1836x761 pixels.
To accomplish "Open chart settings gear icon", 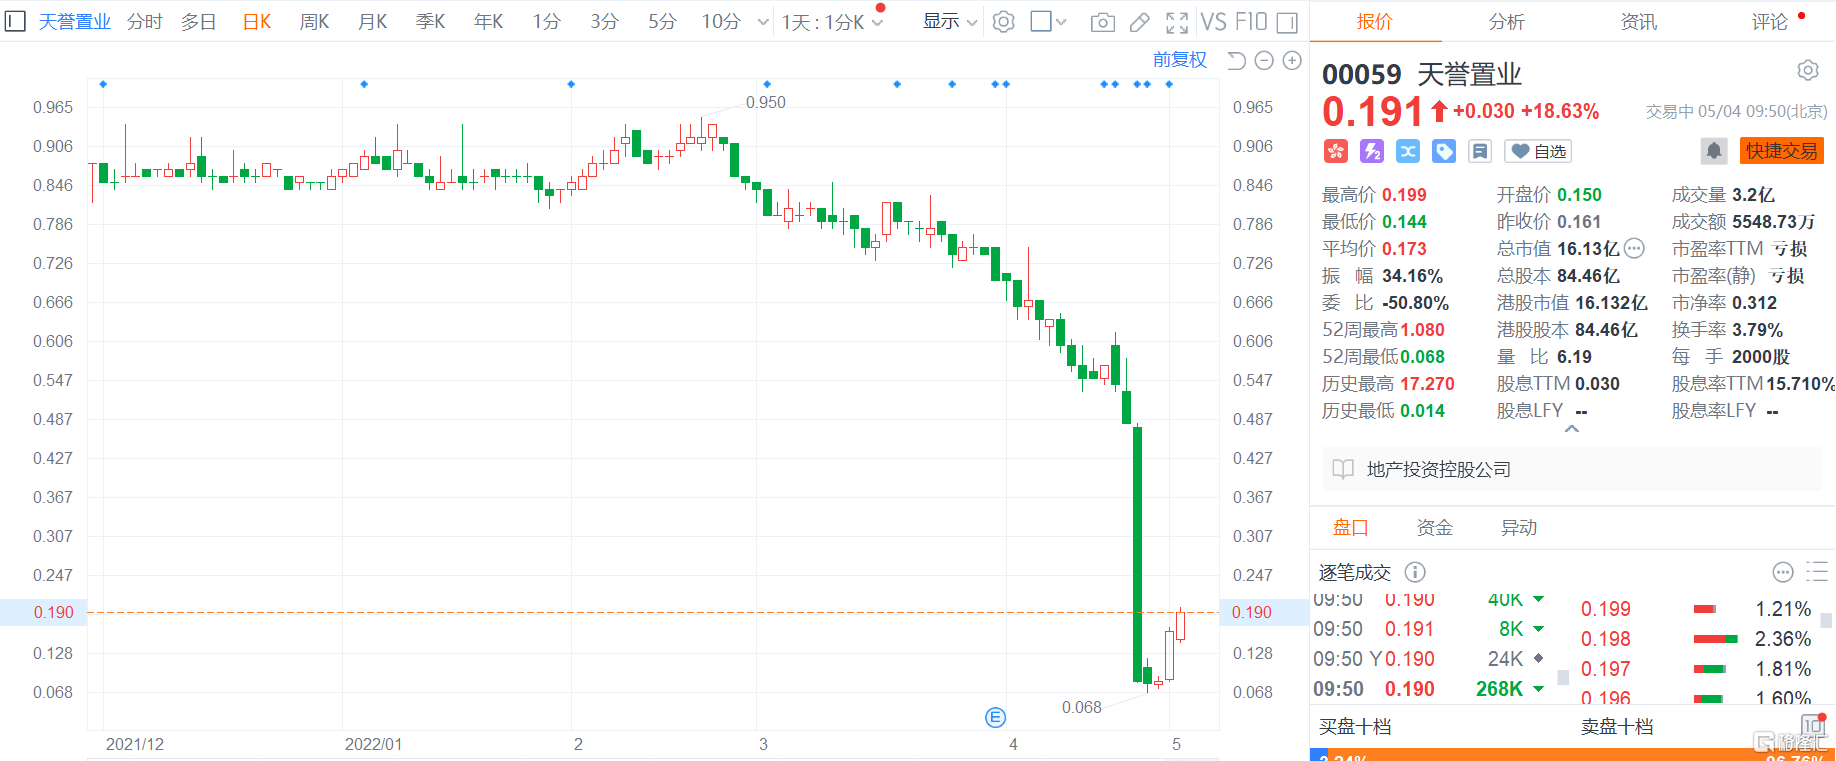I will [1003, 22].
